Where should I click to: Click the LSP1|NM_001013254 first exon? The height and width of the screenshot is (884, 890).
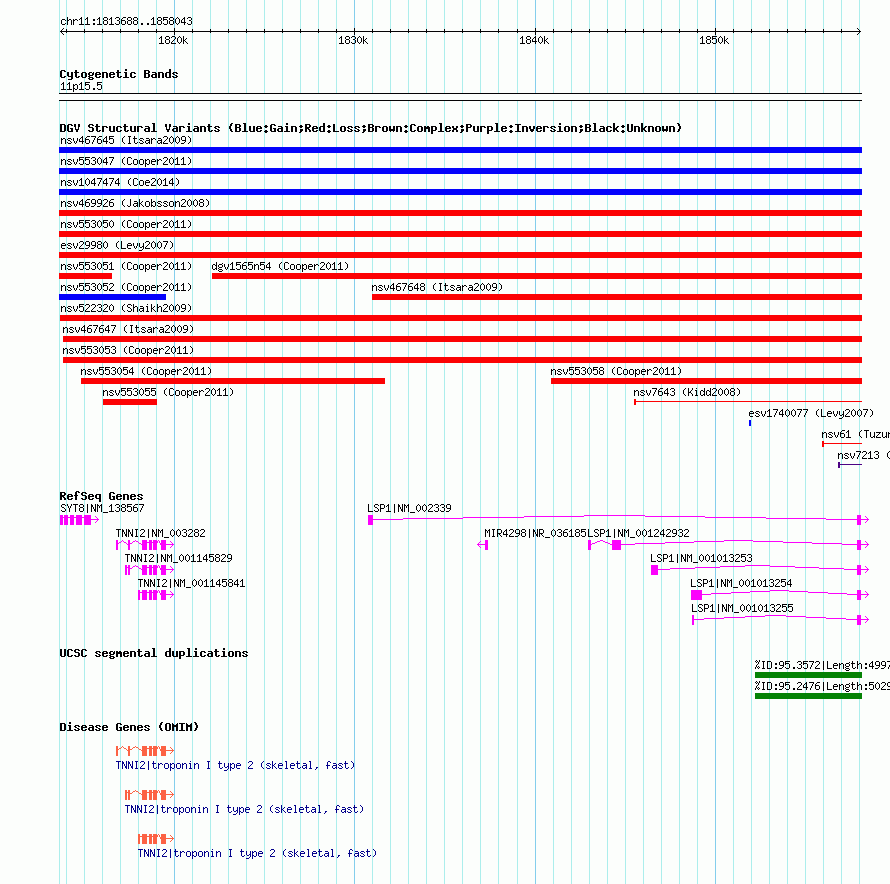[x=696, y=595]
